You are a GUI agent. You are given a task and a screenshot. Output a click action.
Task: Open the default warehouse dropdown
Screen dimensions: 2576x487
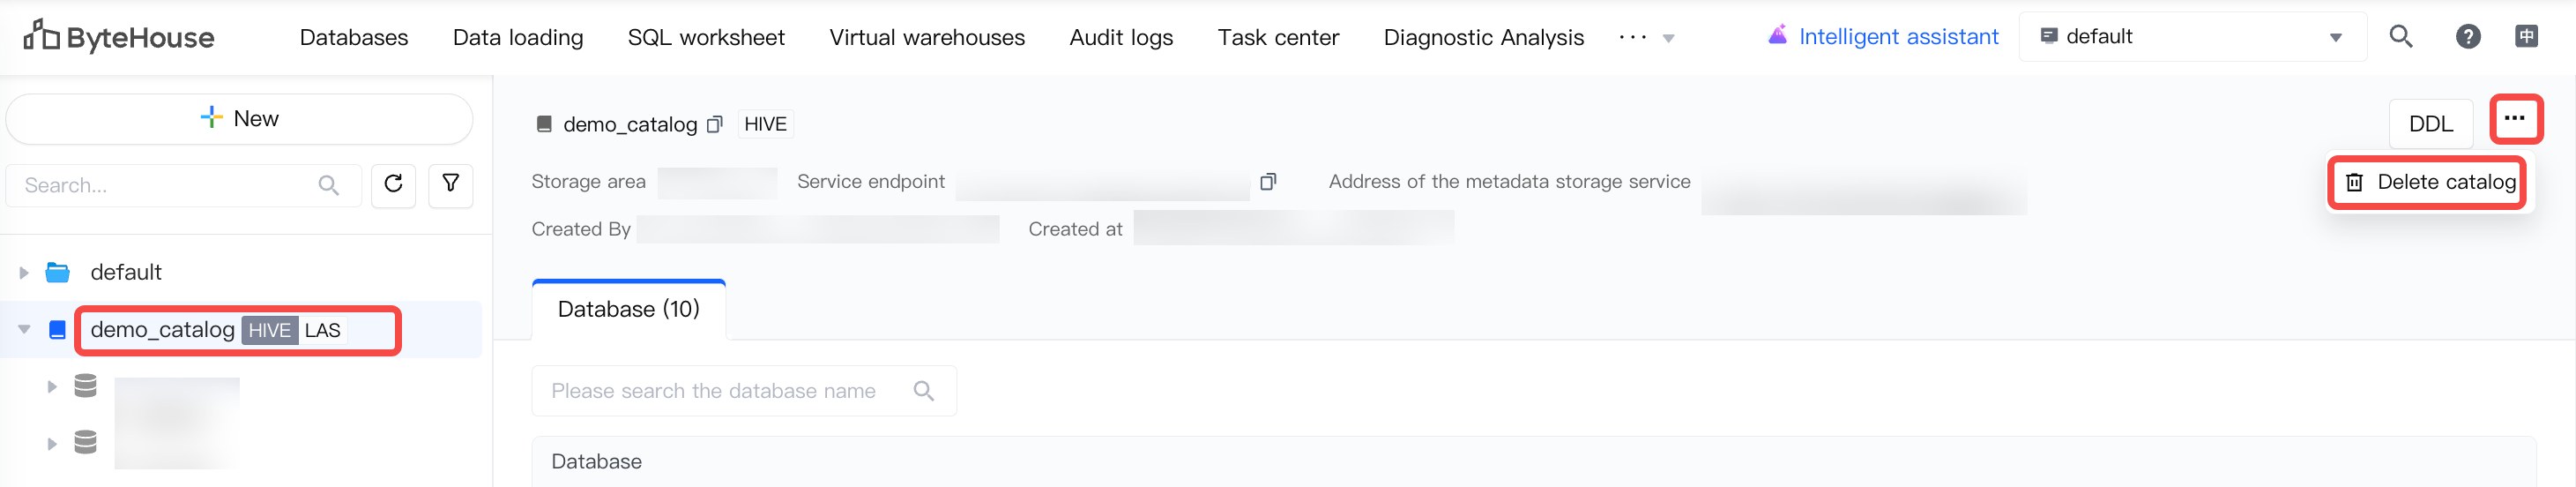(2192, 37)
